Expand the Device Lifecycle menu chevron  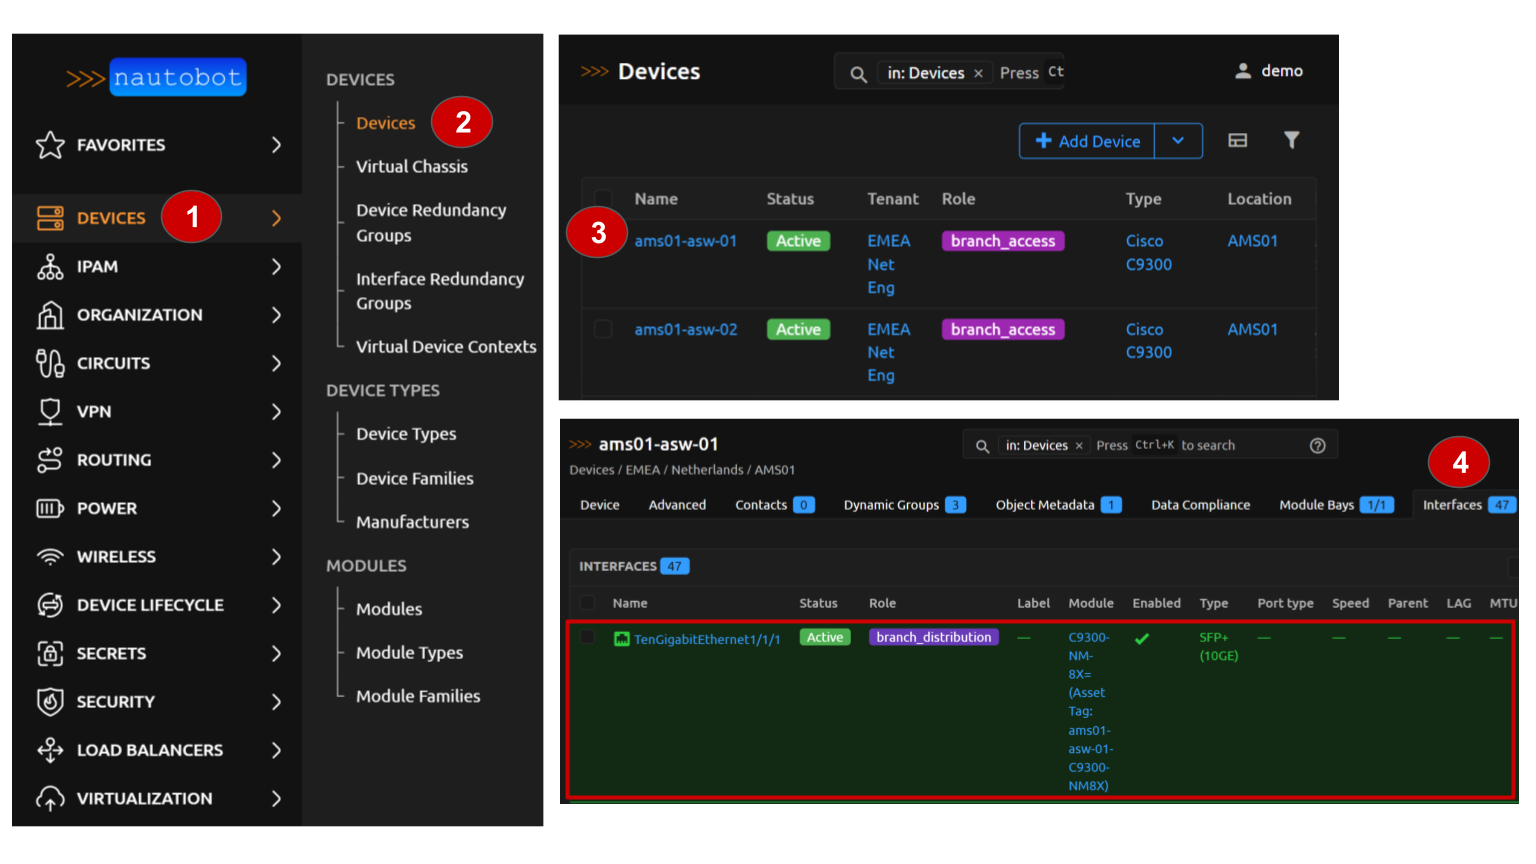click(x=276, y=605)
